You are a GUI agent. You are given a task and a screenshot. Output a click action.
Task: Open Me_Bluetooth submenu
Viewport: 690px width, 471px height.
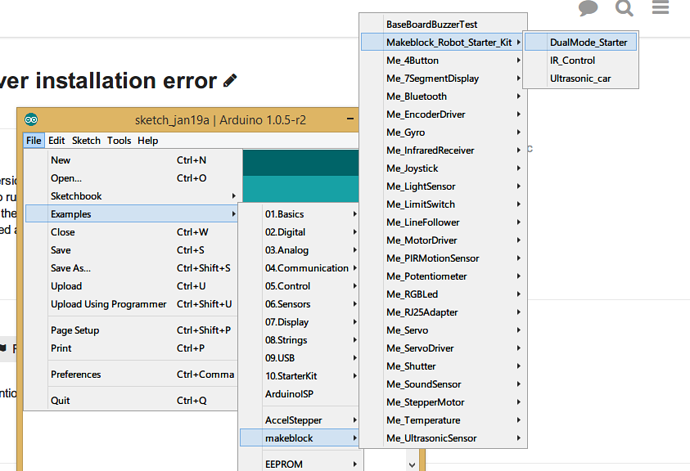(443, 96)
